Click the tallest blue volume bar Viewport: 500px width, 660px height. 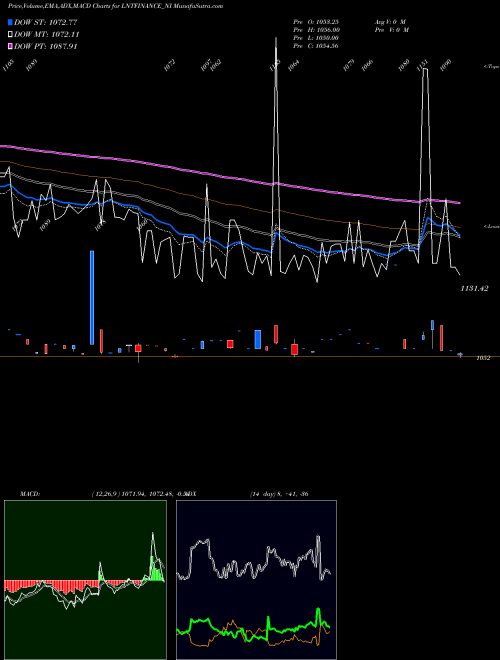(92, 298)
